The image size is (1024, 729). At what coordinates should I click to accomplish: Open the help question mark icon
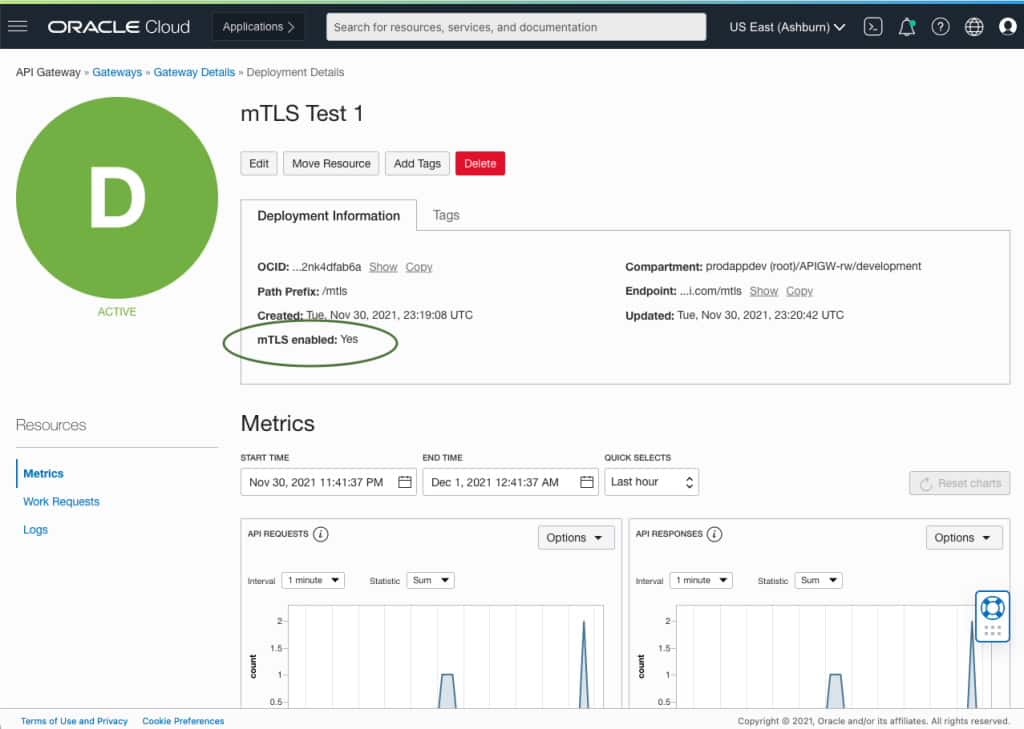[940, 27]
